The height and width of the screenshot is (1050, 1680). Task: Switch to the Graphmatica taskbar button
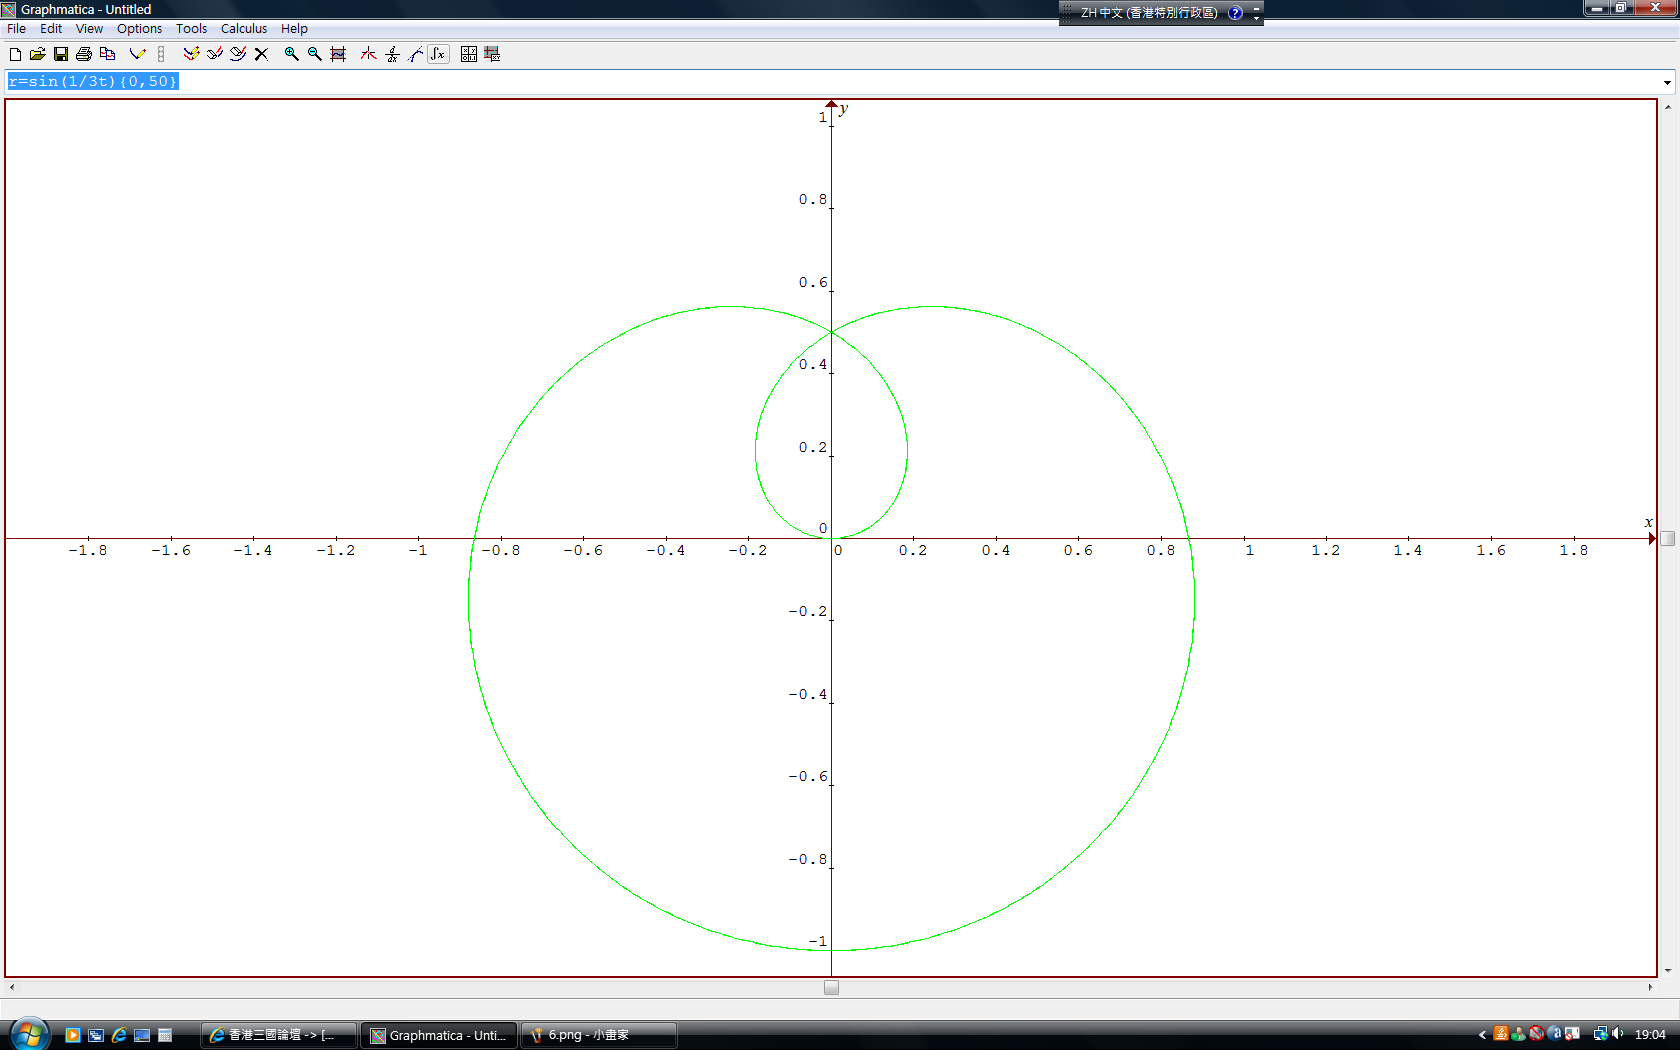click(x=439, y=1035)
